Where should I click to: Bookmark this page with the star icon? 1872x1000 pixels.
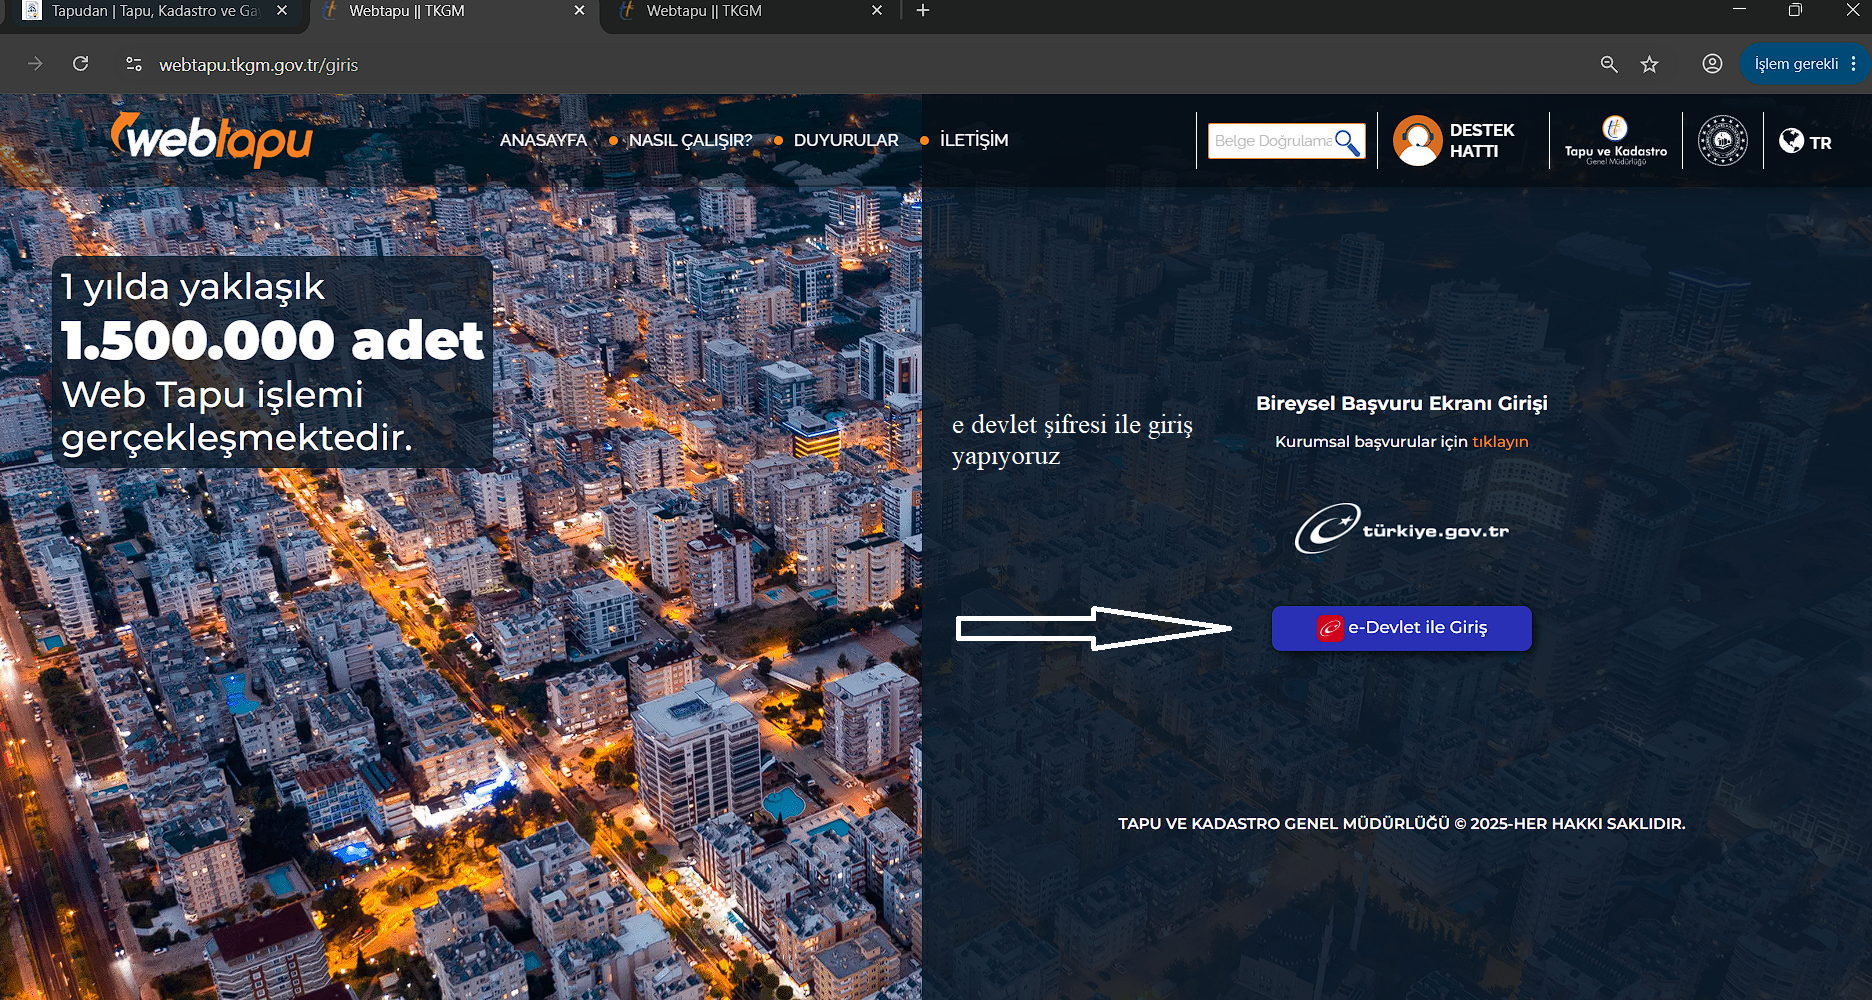(x=1650, y=64)
